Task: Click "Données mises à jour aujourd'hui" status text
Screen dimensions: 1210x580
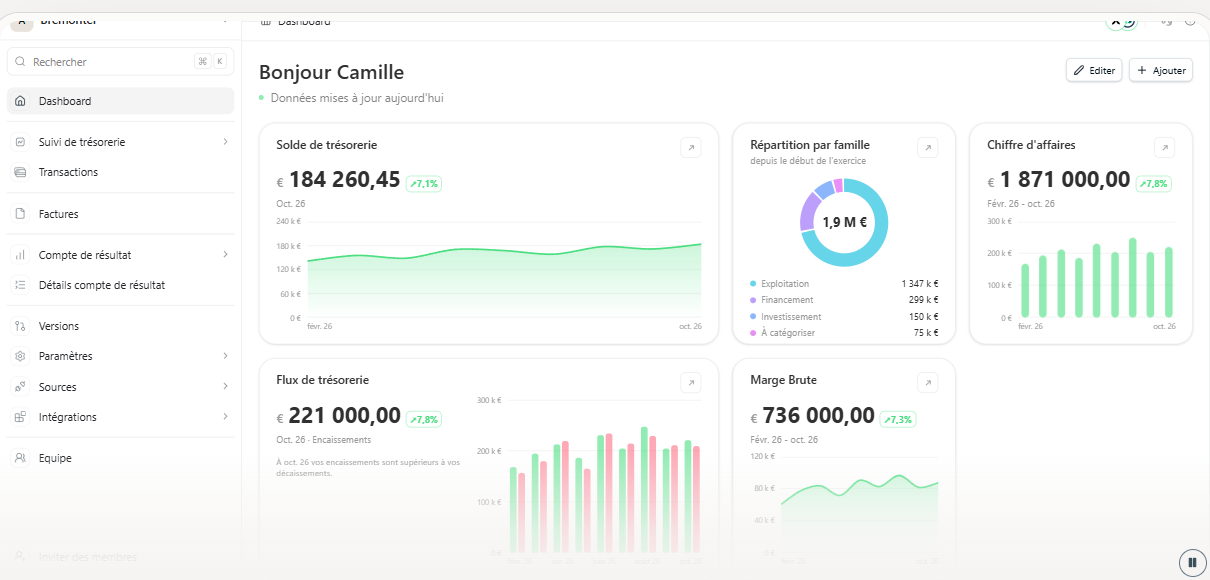Action: (x=357, y=98)
